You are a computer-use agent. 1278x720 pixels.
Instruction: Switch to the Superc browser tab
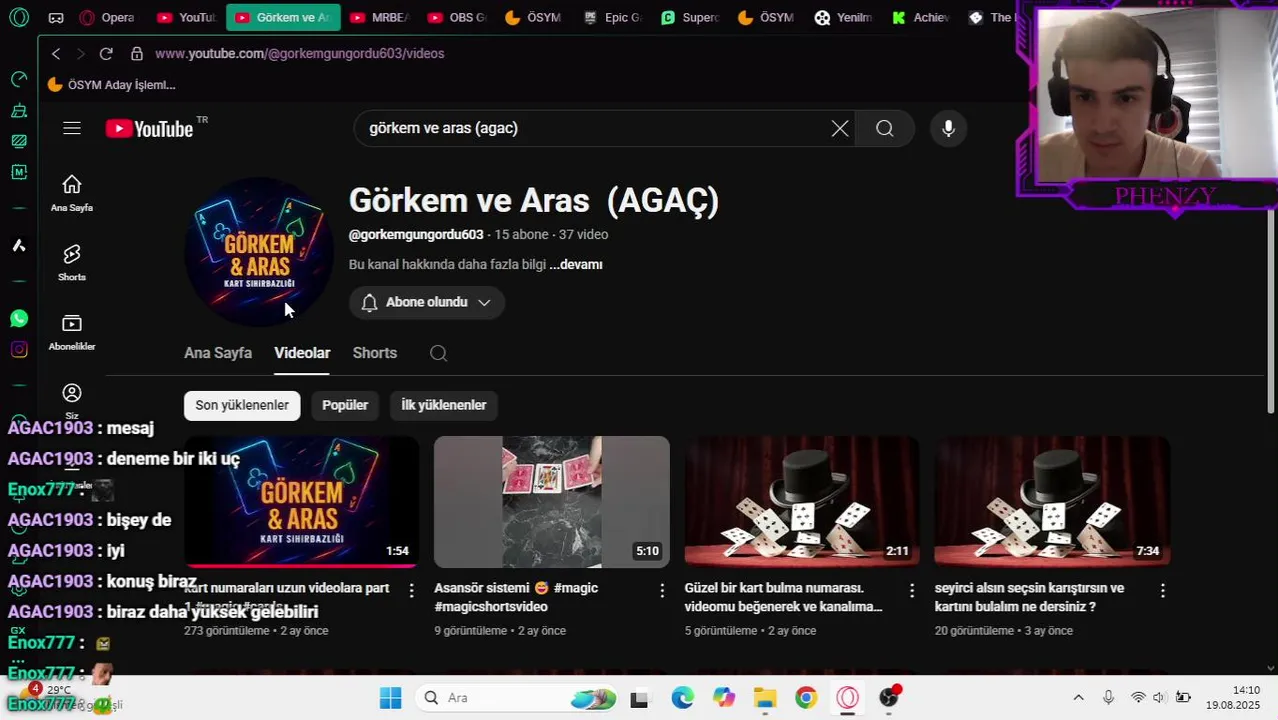point(690,17)
